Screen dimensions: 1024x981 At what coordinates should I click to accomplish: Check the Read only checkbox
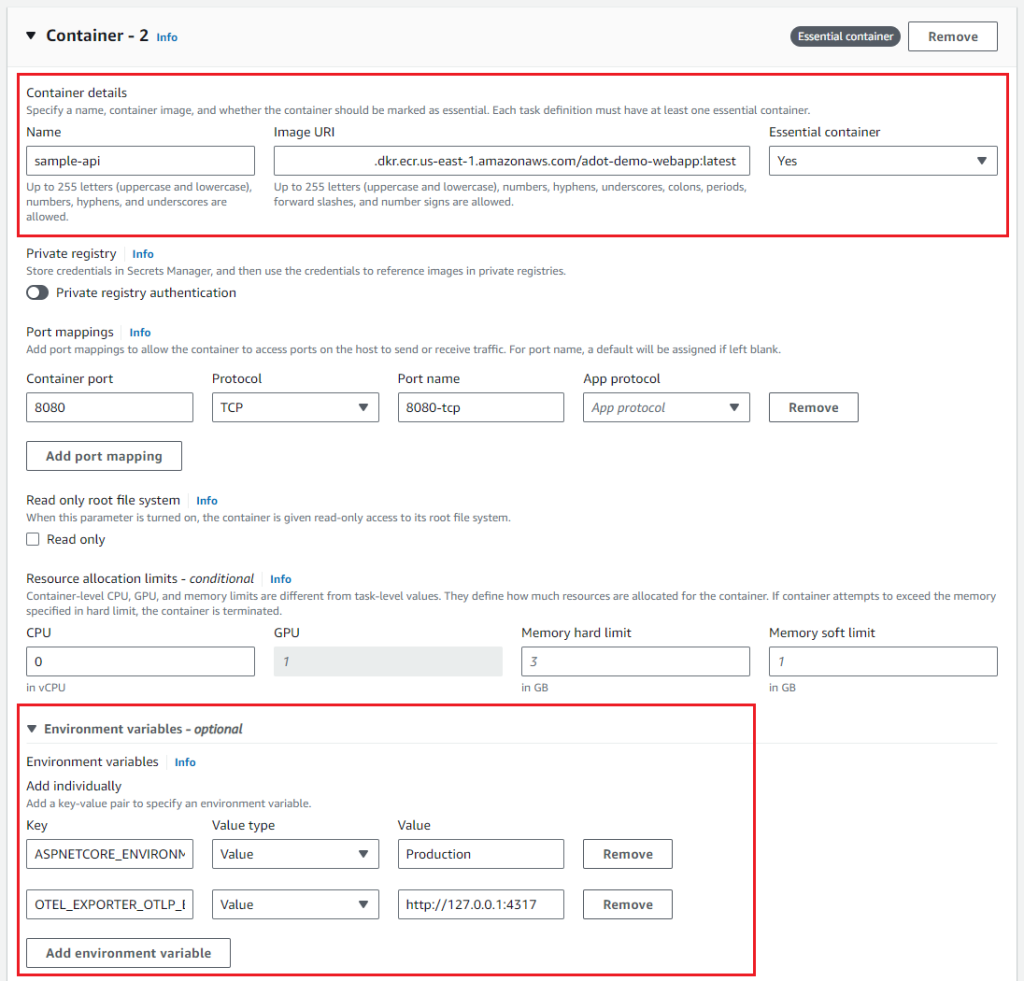[x=34, y=539]
